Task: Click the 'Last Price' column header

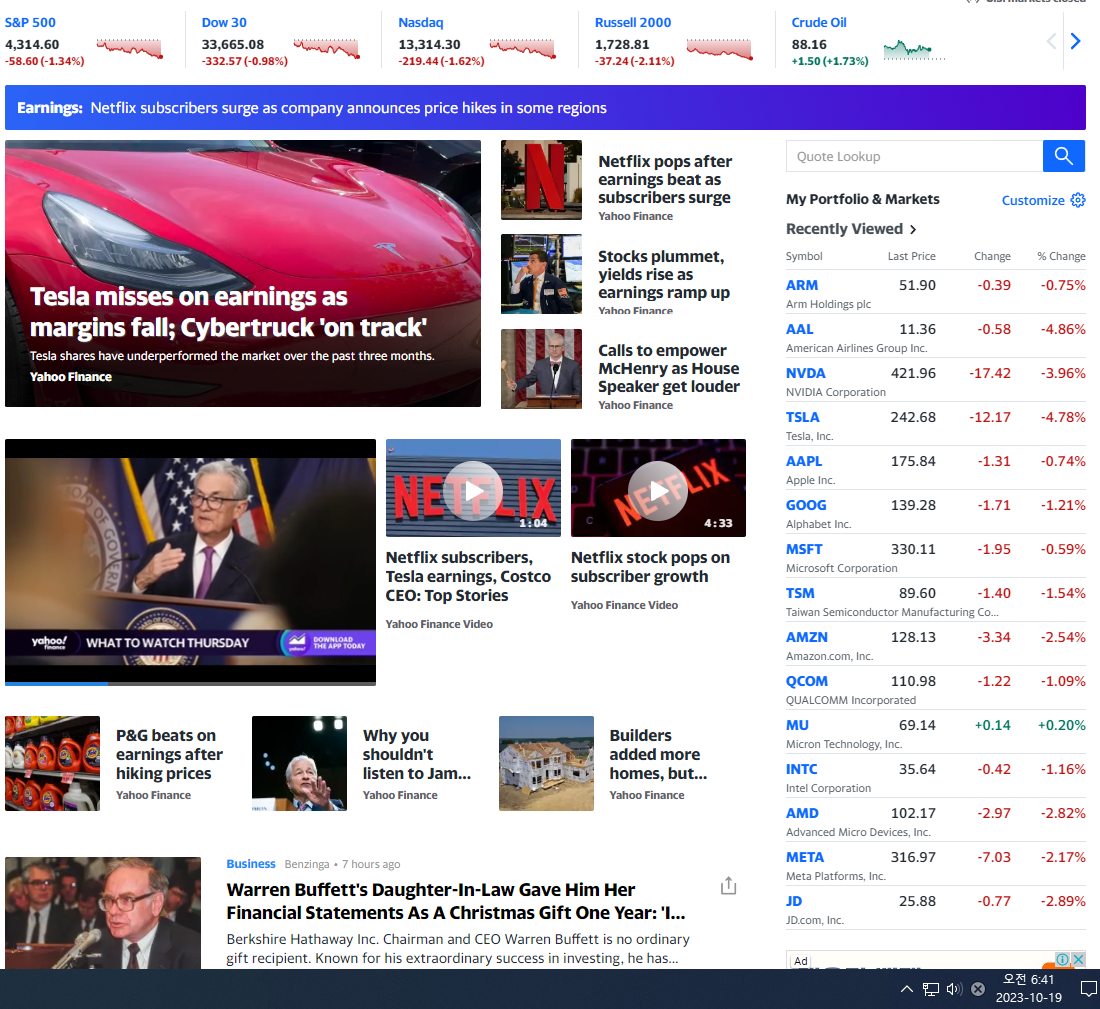Action: (911, 256)
